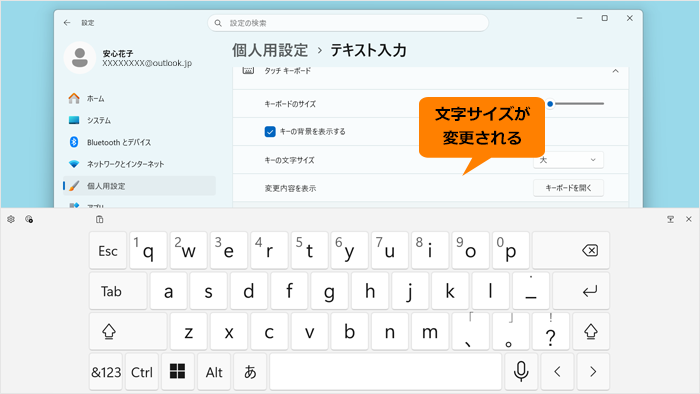Tap the m key on the keyboard
The width and height of the screenshot is (700, 394).
[x=429, y=332]
